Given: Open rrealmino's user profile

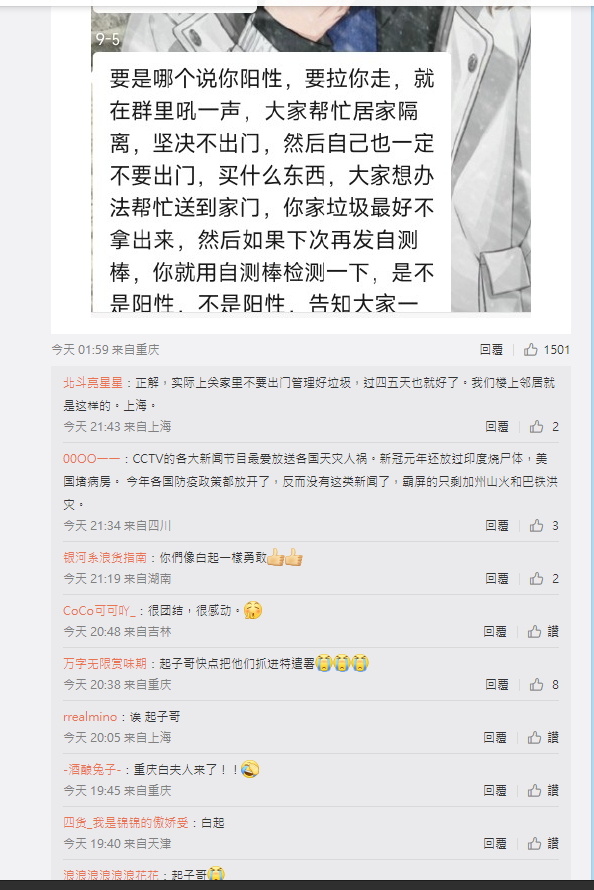Looking at the screenshot, I should 90,717.
